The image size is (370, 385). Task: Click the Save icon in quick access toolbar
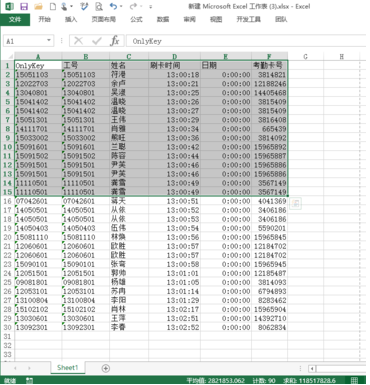point(24,6)
